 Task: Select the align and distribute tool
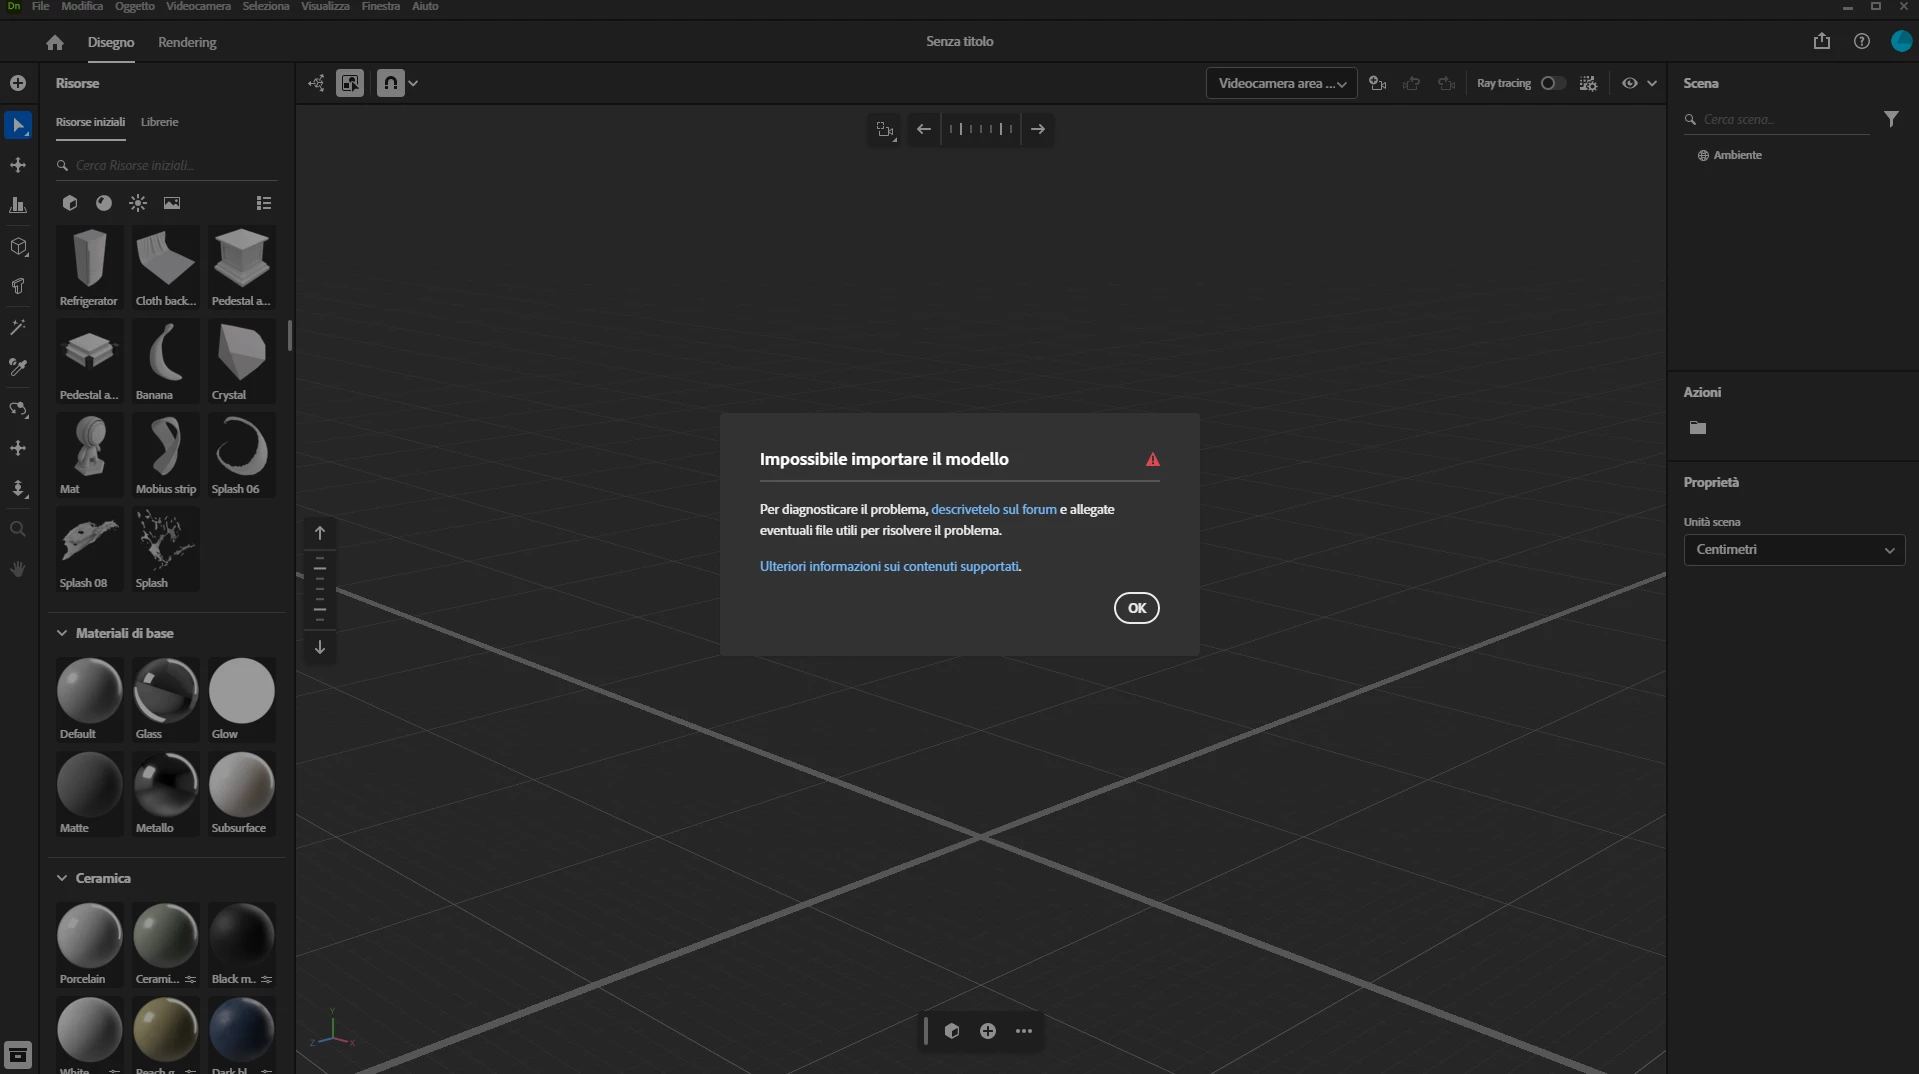coord(18,205)
